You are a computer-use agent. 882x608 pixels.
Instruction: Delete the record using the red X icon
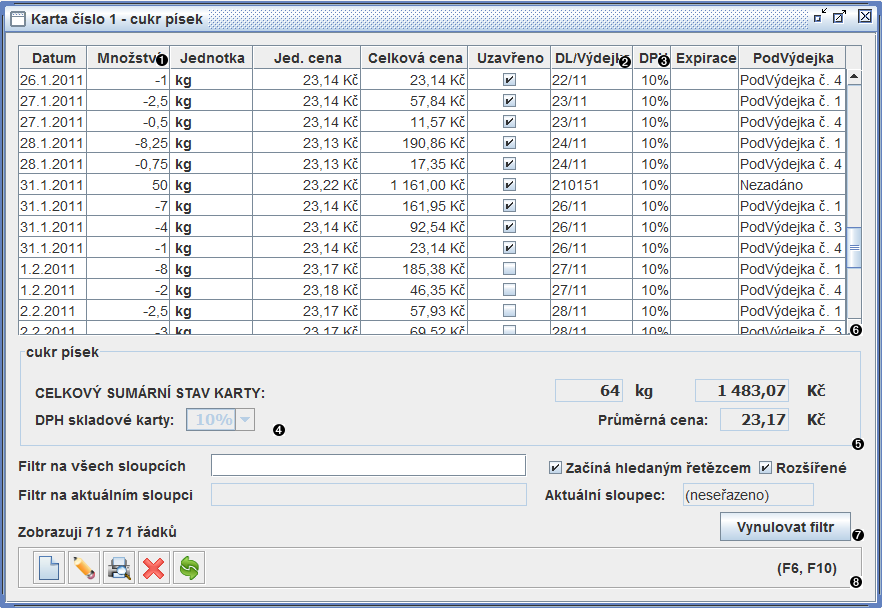click(153, 568)
